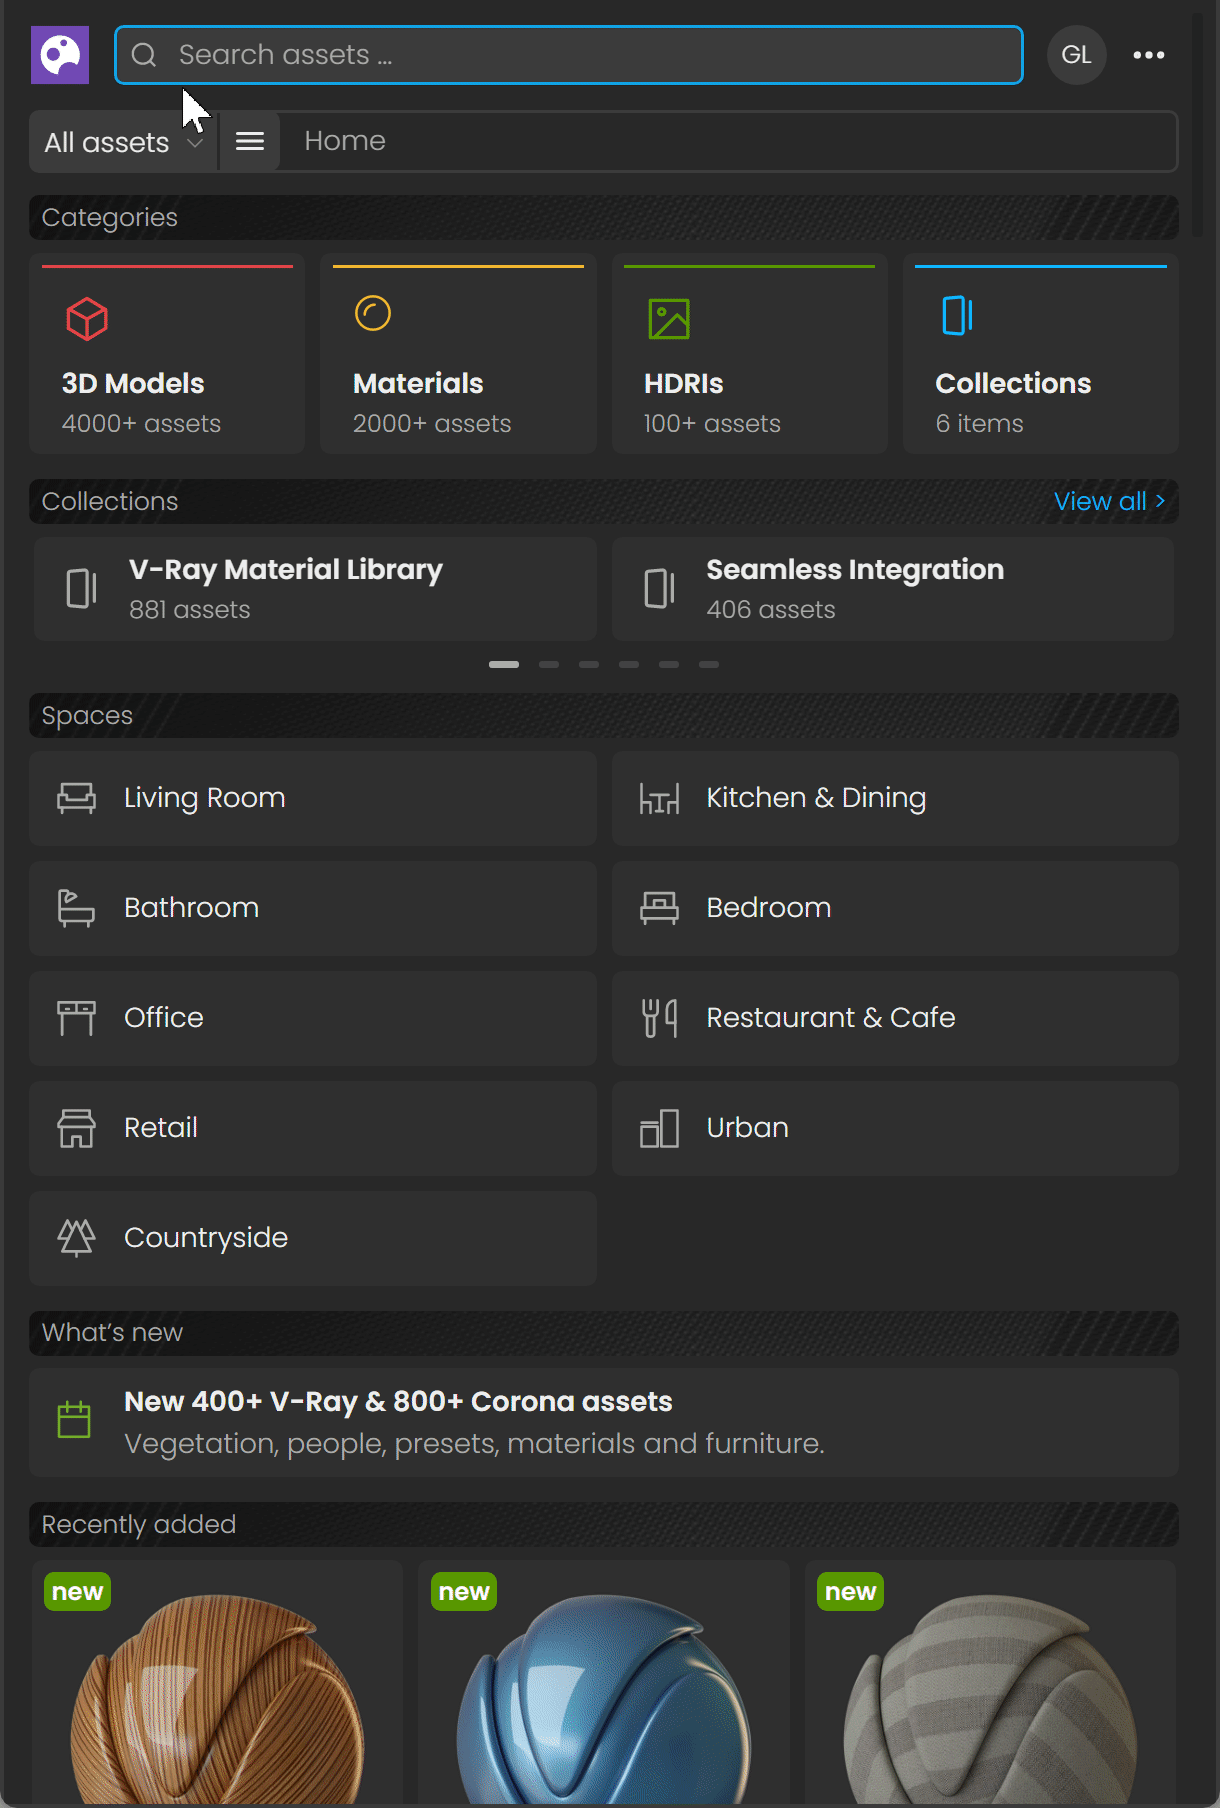Image resolution: width=1220 pixels, height=1808 pixels.
Task: Click the blue Collections category icon
Action: pyautogui.click(x=957, y=315)
